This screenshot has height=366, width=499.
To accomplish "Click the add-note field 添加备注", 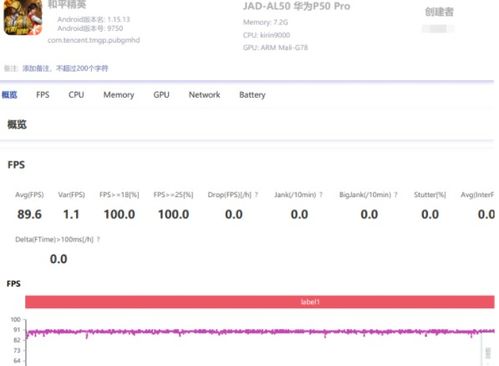I will [x=65, y=68].
